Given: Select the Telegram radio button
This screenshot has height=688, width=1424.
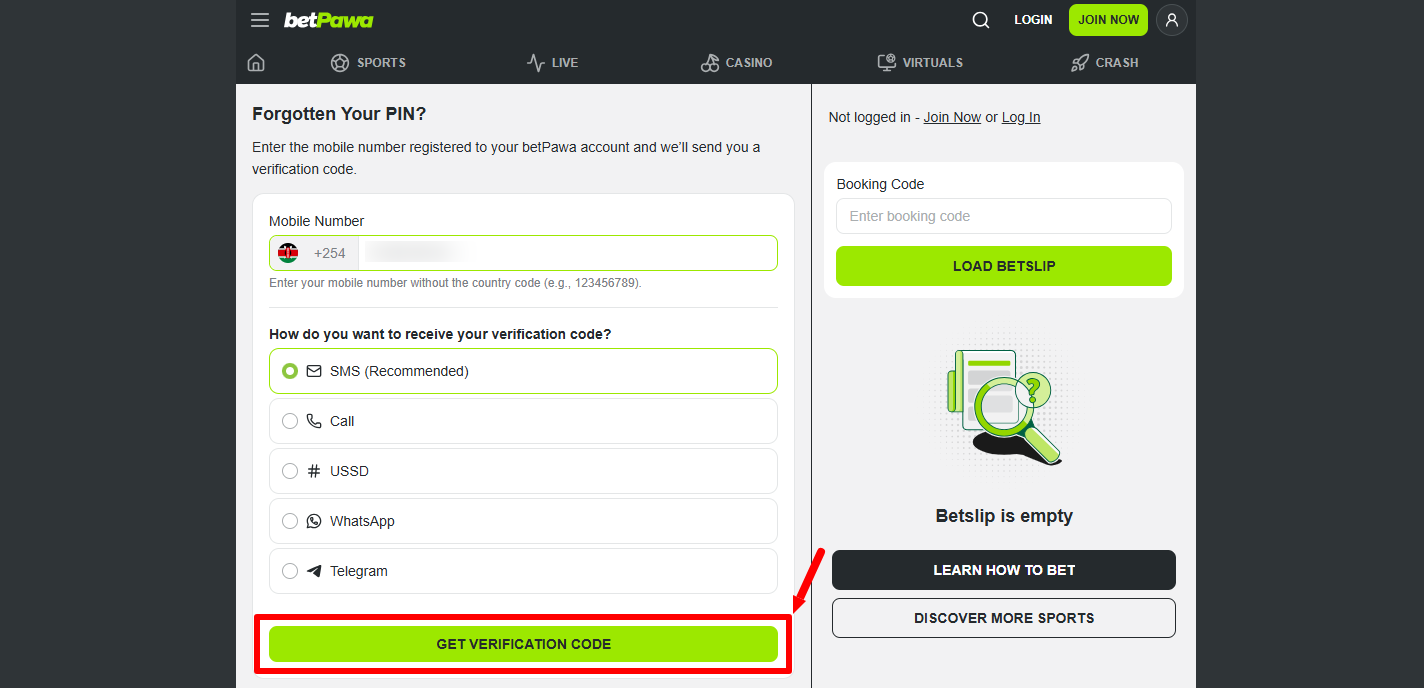Looking at the screenshot, I should click(x=290, y=571).
